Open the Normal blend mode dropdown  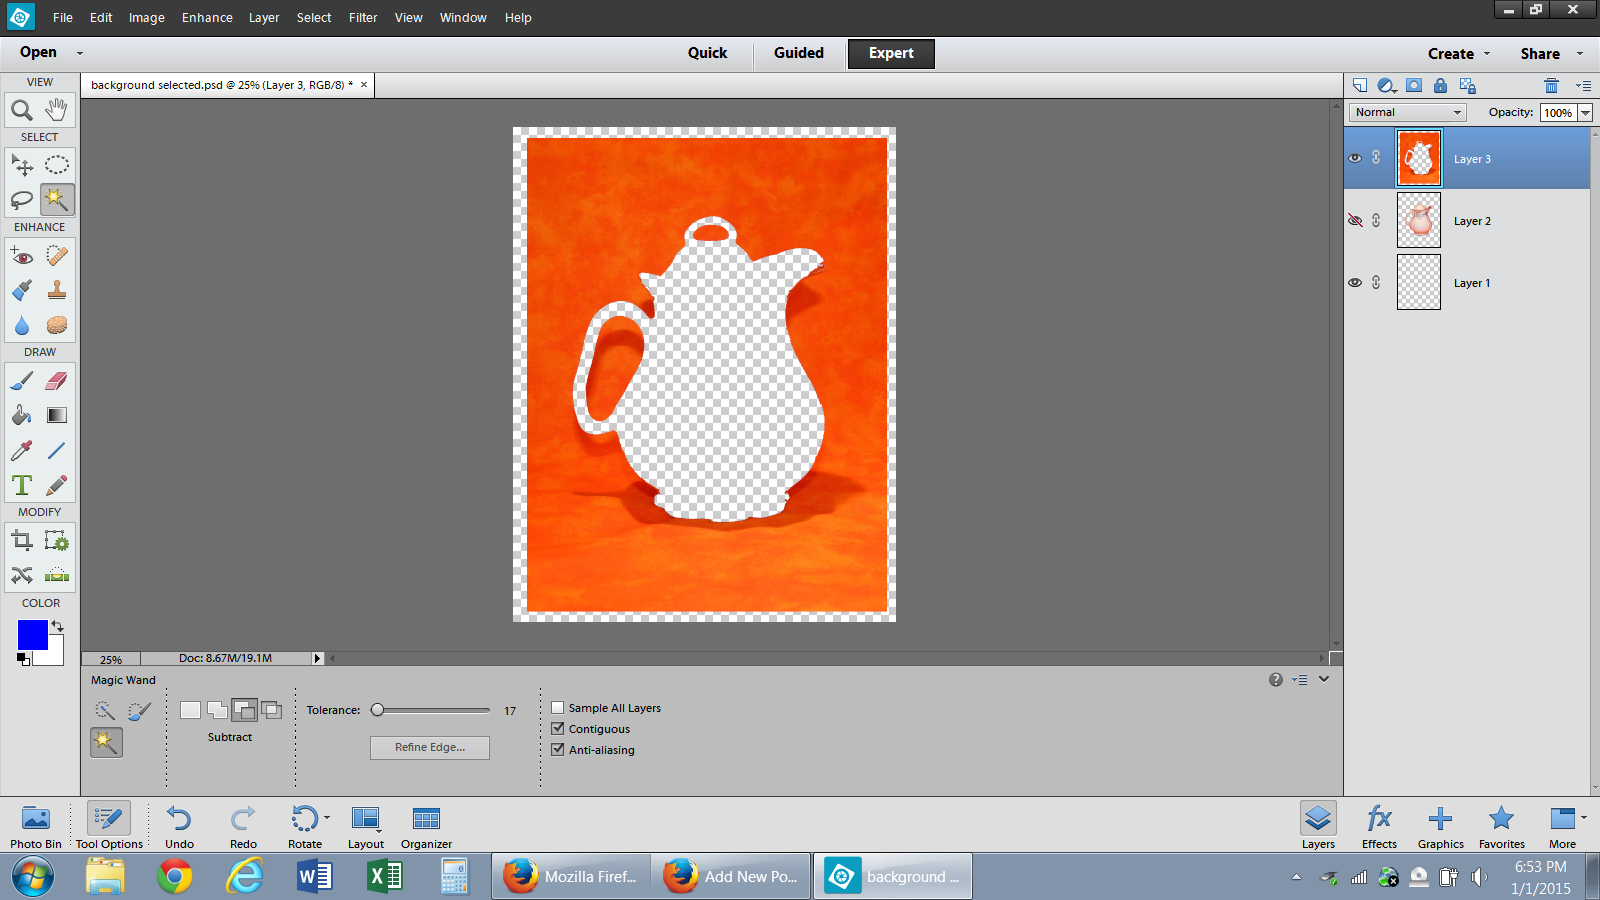point(1408,112)
